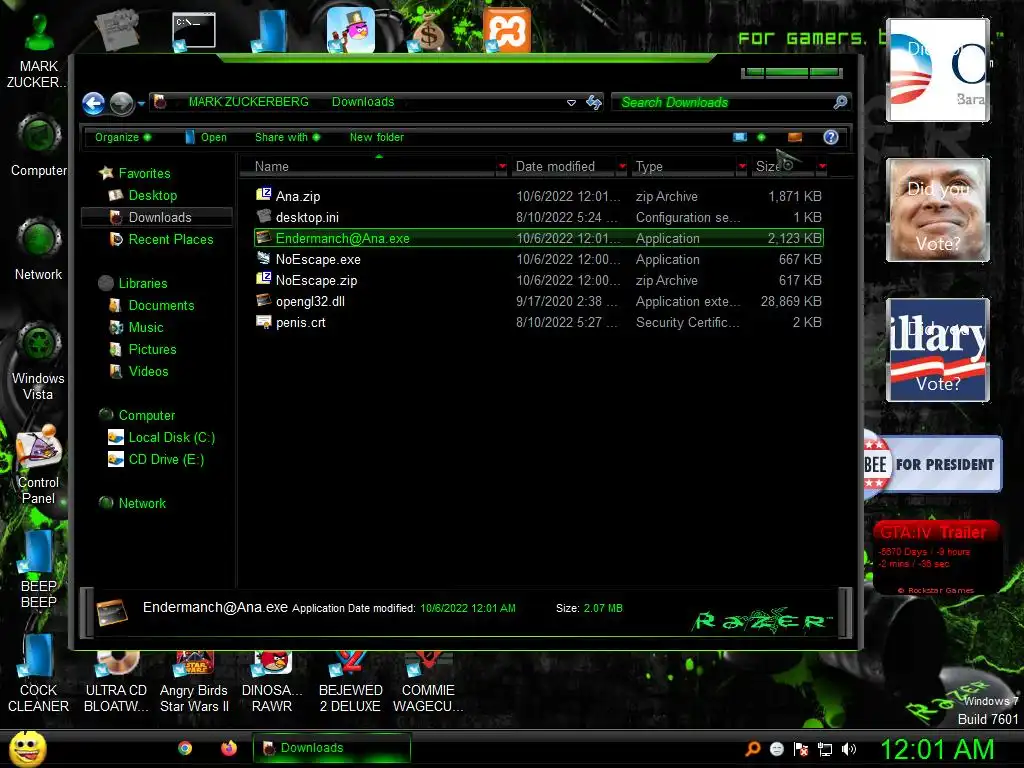Sort by the Type column header
Image resolution: width=1024 pixels, height=768 pixels.
(x=684, y=167)
